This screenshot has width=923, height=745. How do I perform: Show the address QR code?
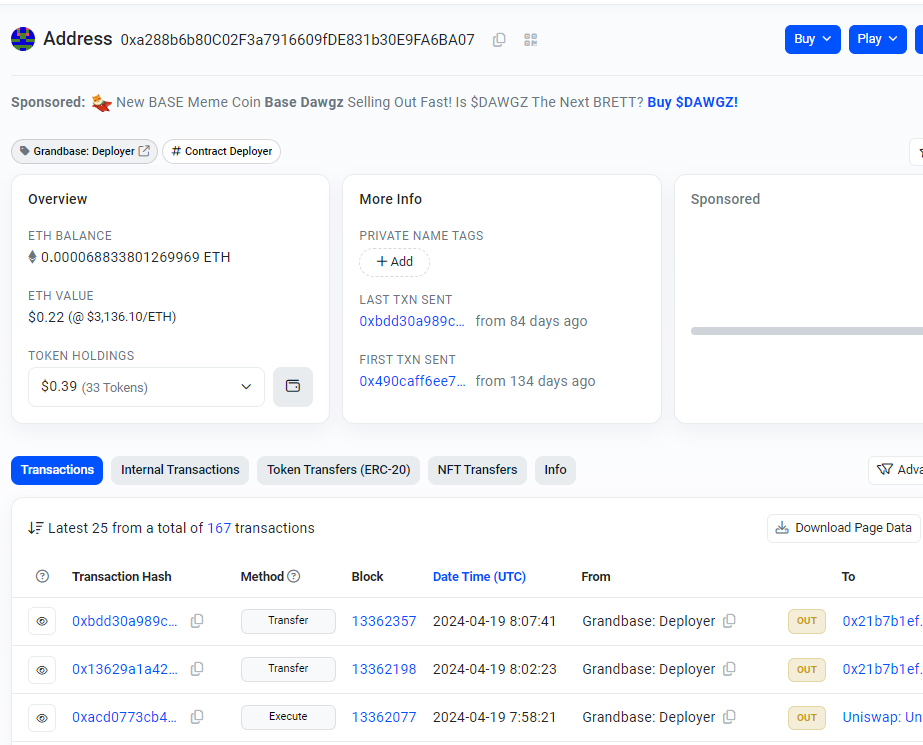530,39
